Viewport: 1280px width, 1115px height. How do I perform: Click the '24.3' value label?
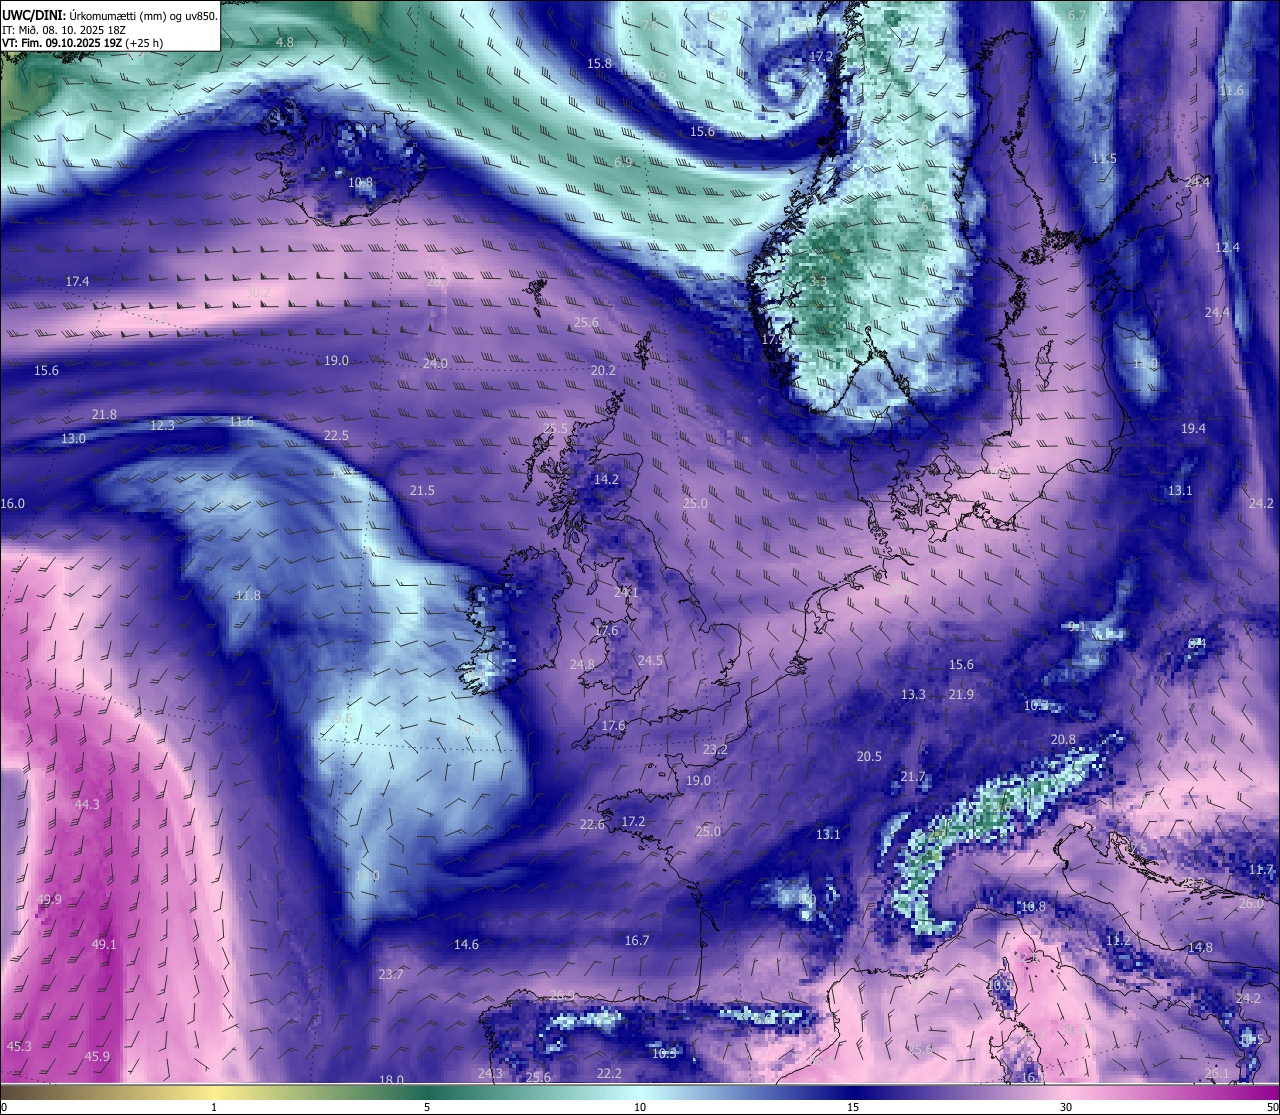point(490,1074)
